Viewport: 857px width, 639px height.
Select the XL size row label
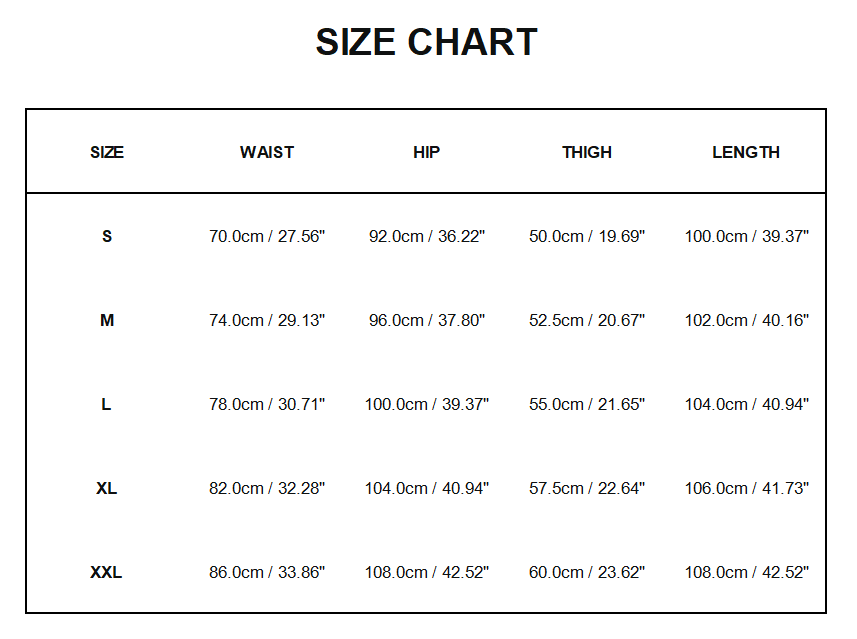pyautogui.click(x=107, y=489)
